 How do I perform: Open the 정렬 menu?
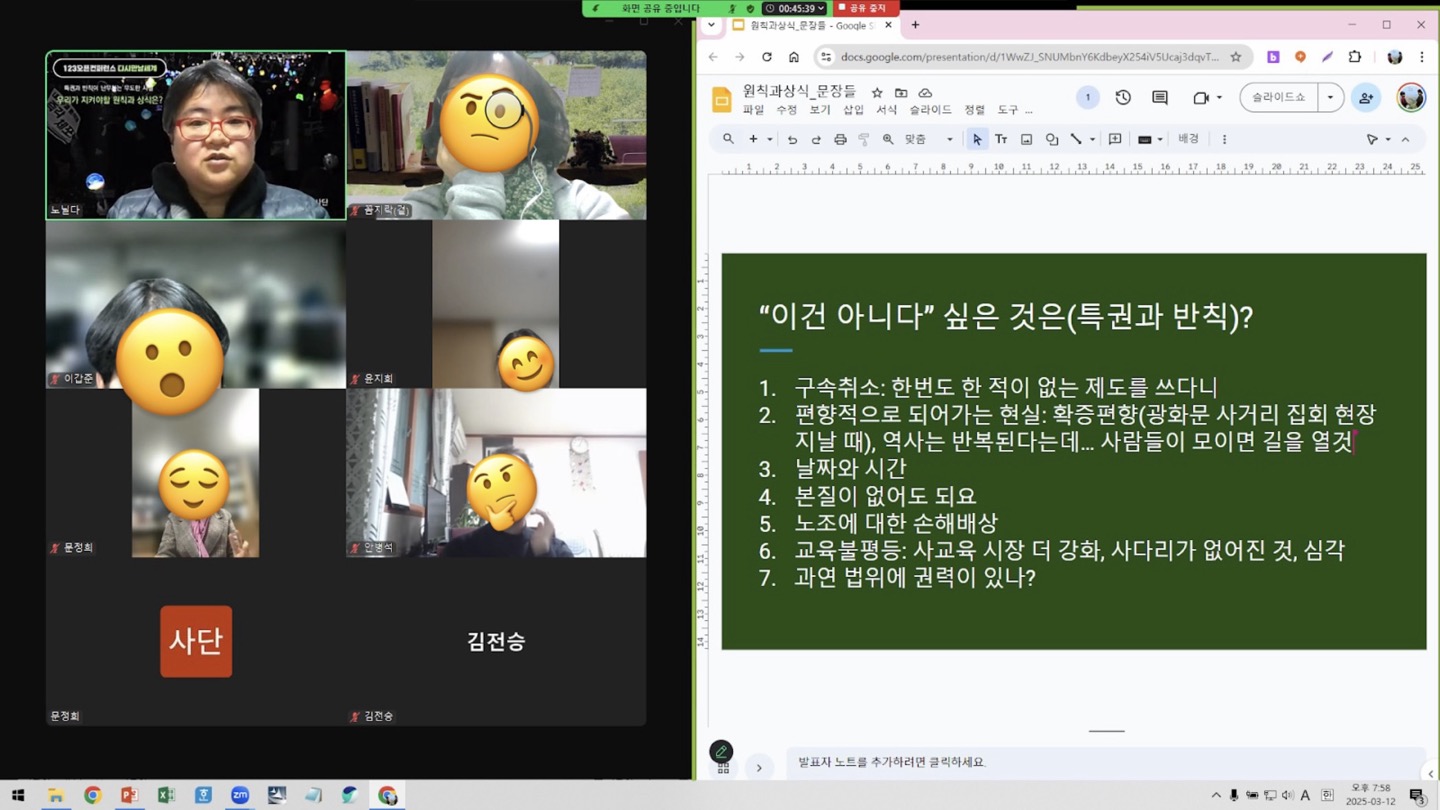pos(974,110)
